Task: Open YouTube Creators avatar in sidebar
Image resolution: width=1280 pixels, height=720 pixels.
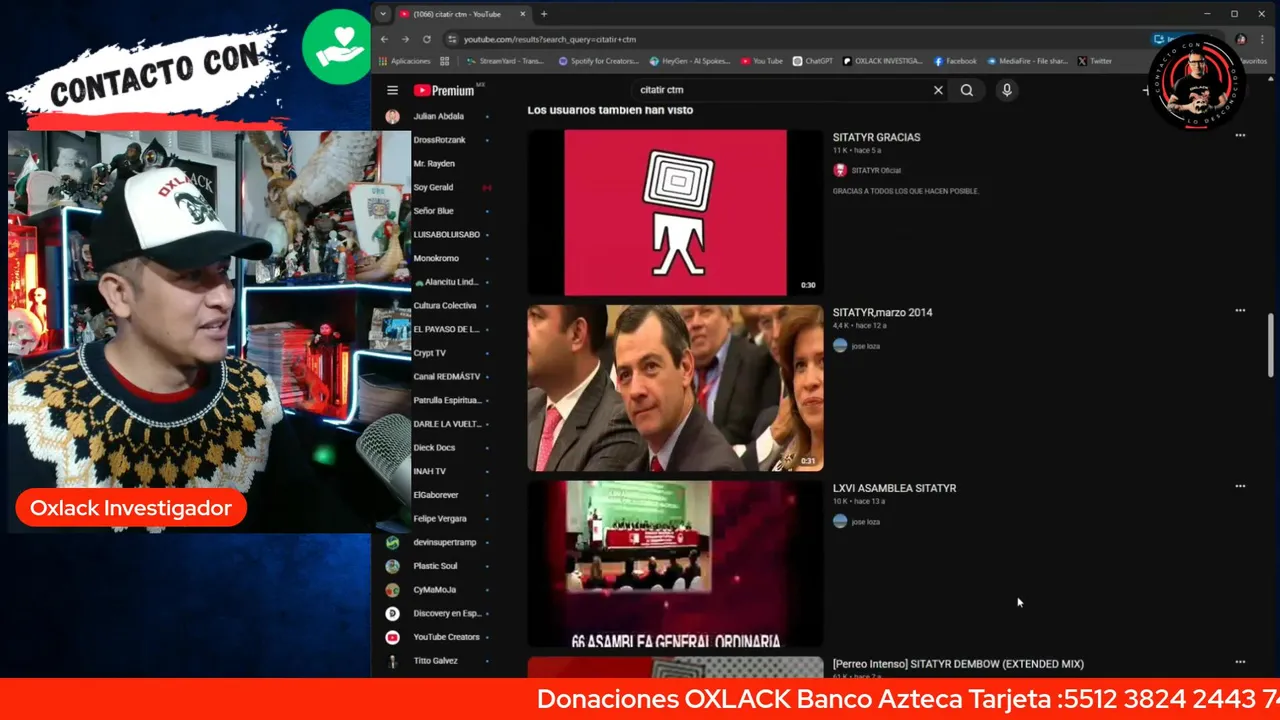Action: [392, 637]
